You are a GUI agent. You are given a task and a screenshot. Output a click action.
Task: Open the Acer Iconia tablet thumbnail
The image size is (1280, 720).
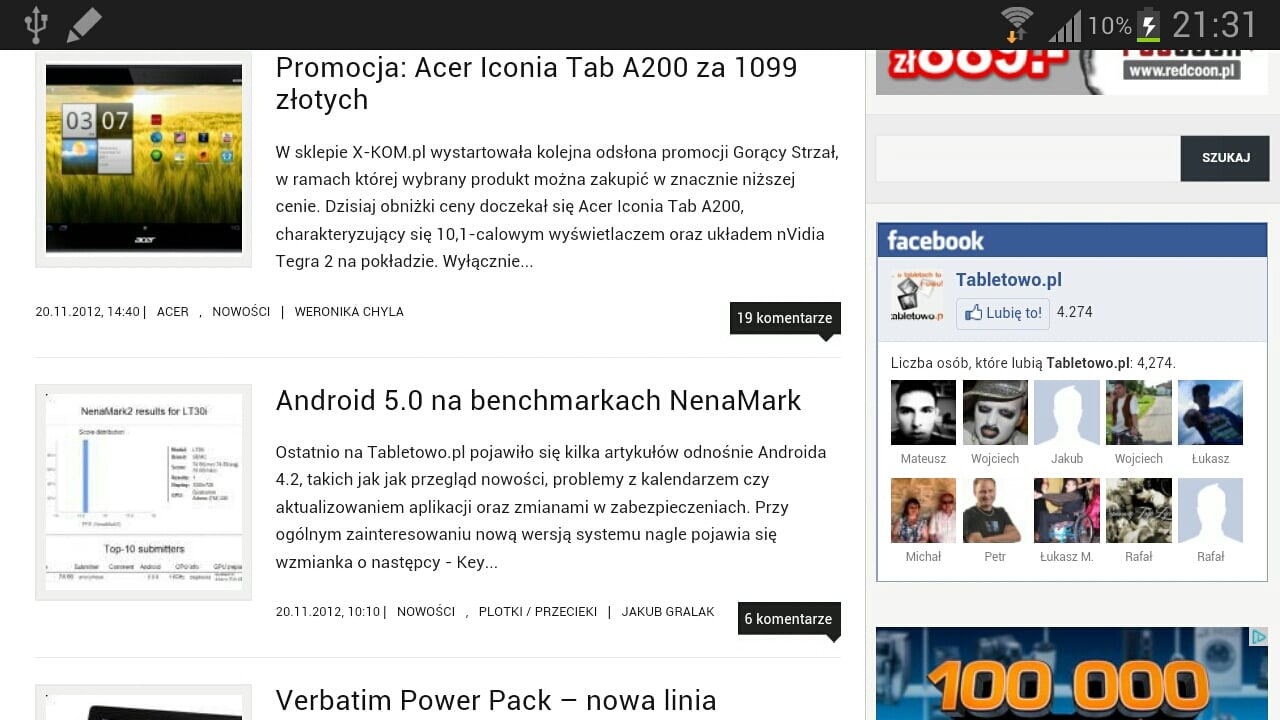143,159
